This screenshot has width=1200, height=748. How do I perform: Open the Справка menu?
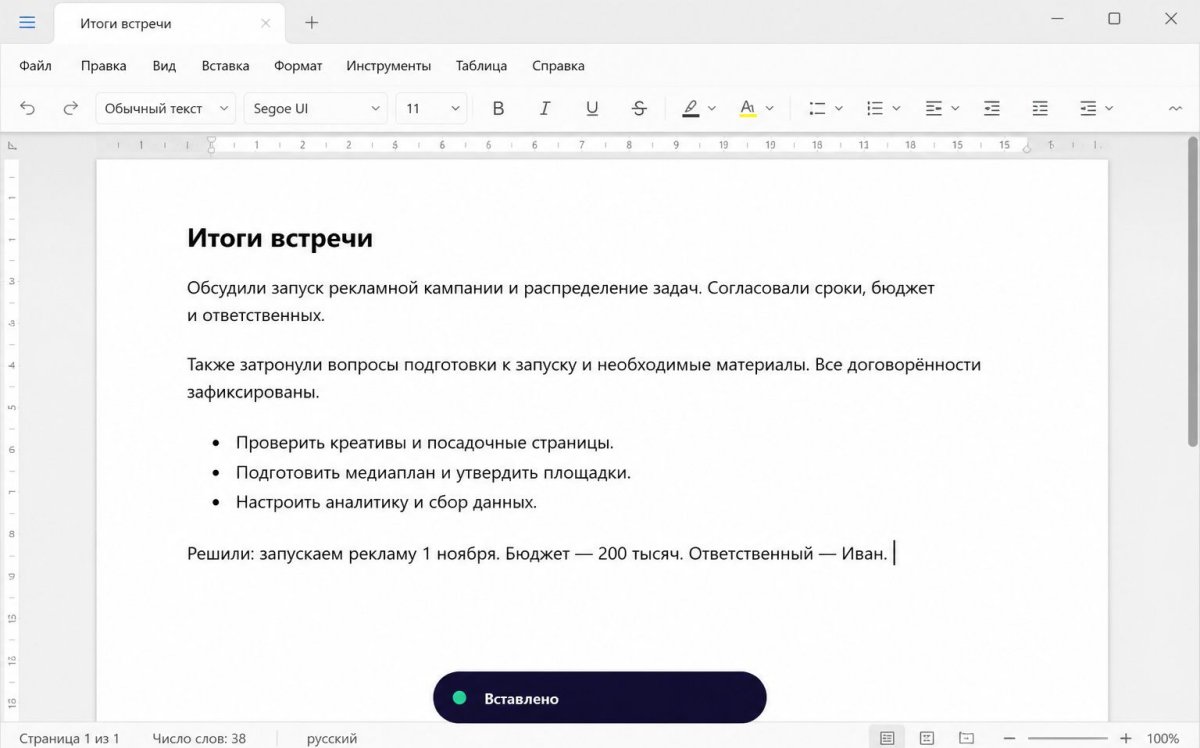pyautogui.click(x=558, y=66)
